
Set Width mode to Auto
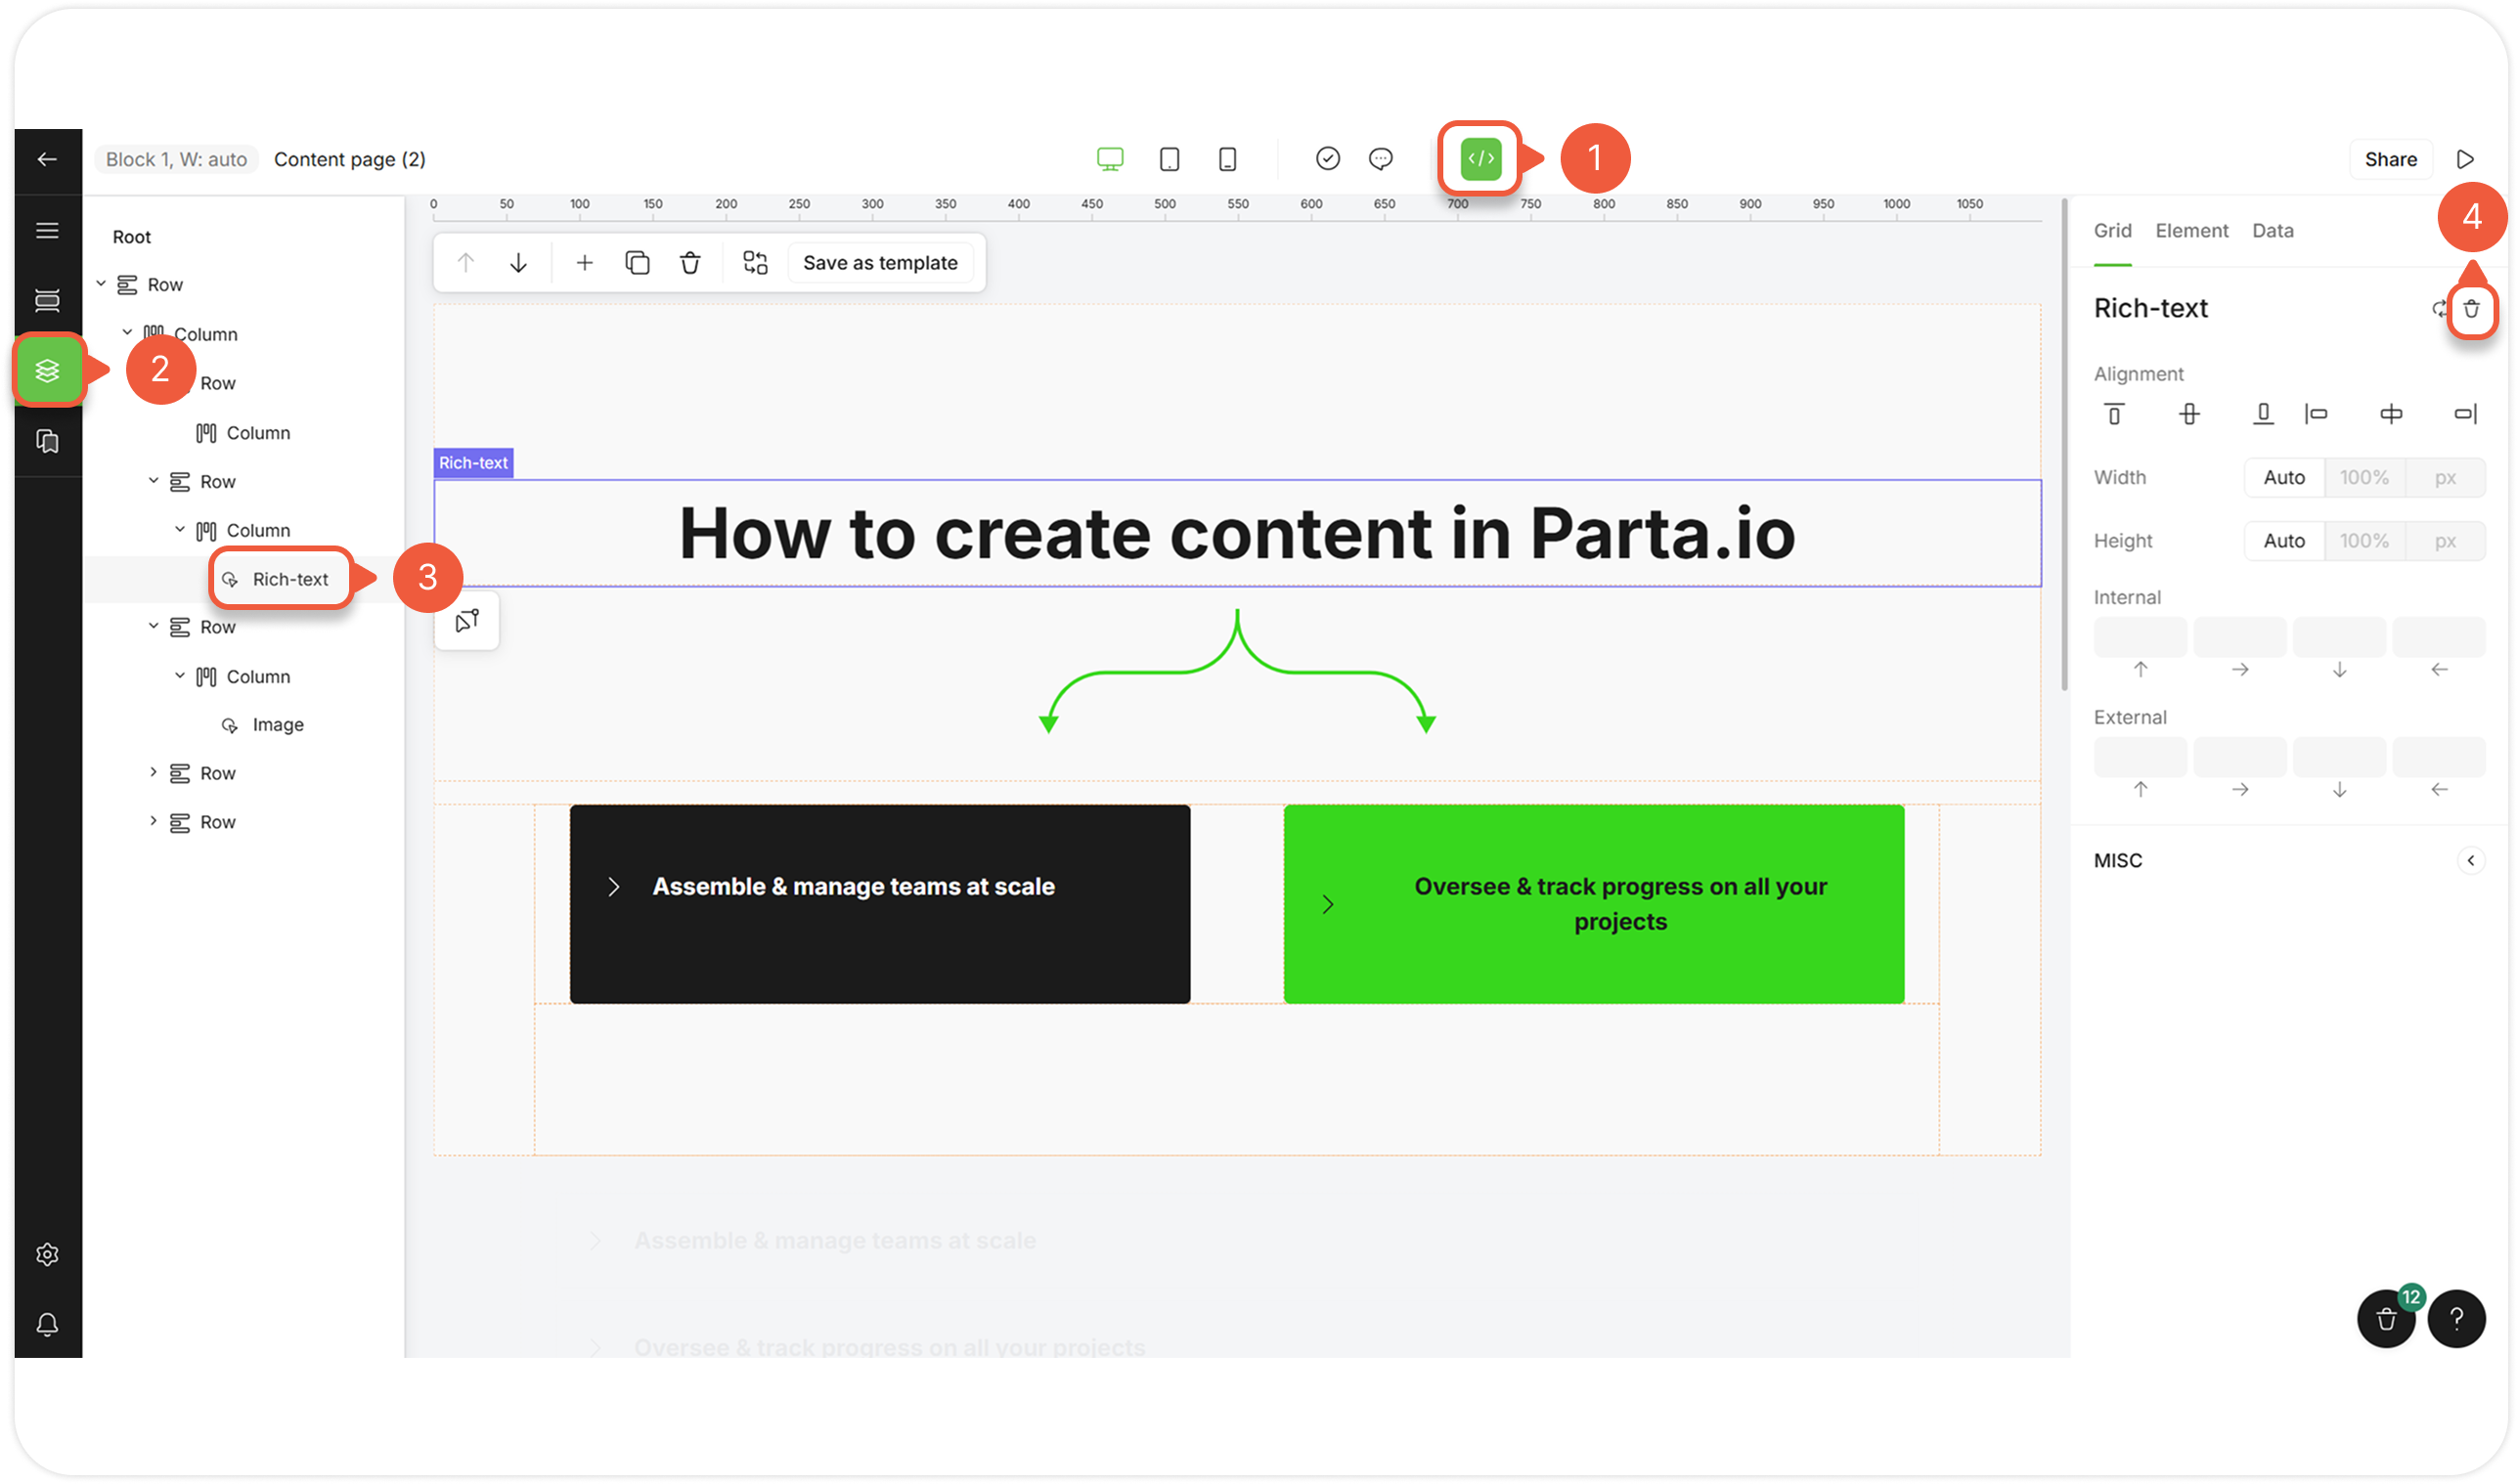click(2283, 478)
